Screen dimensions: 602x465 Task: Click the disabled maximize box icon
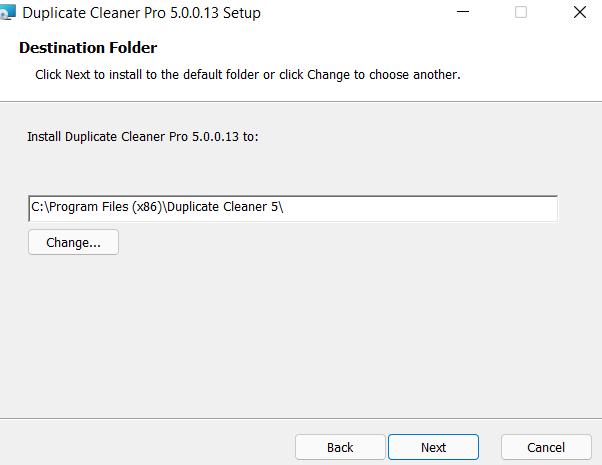tap(521, 12)
